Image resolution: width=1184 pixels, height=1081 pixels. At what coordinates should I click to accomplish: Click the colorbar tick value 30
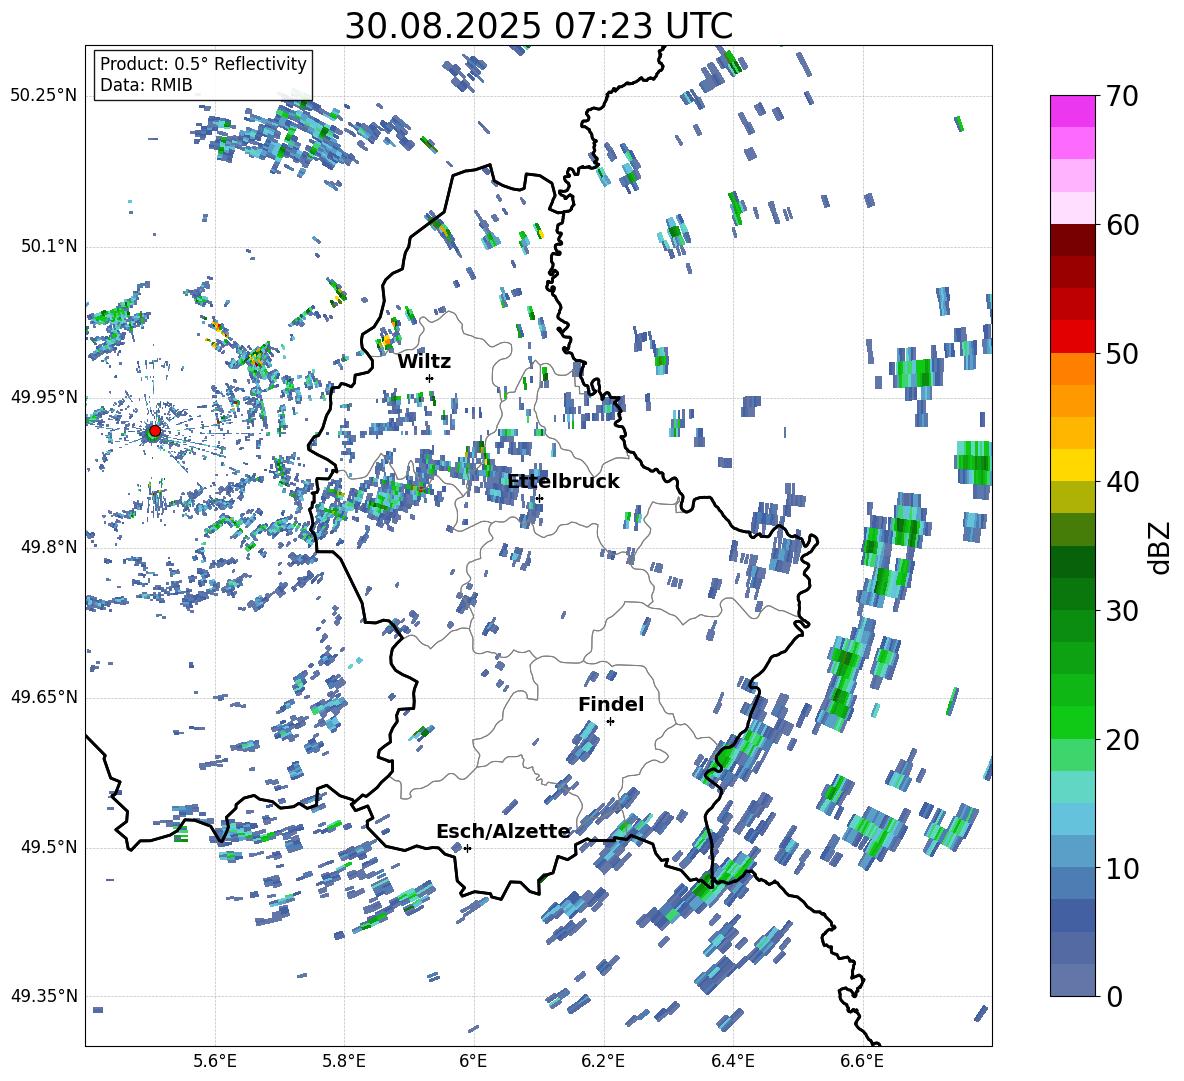click(1123, 611)
